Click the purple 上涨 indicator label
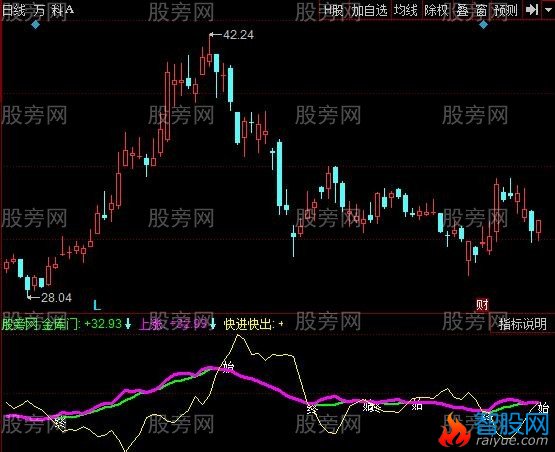The height and width of the screenshot is (452, 555). 151,324
